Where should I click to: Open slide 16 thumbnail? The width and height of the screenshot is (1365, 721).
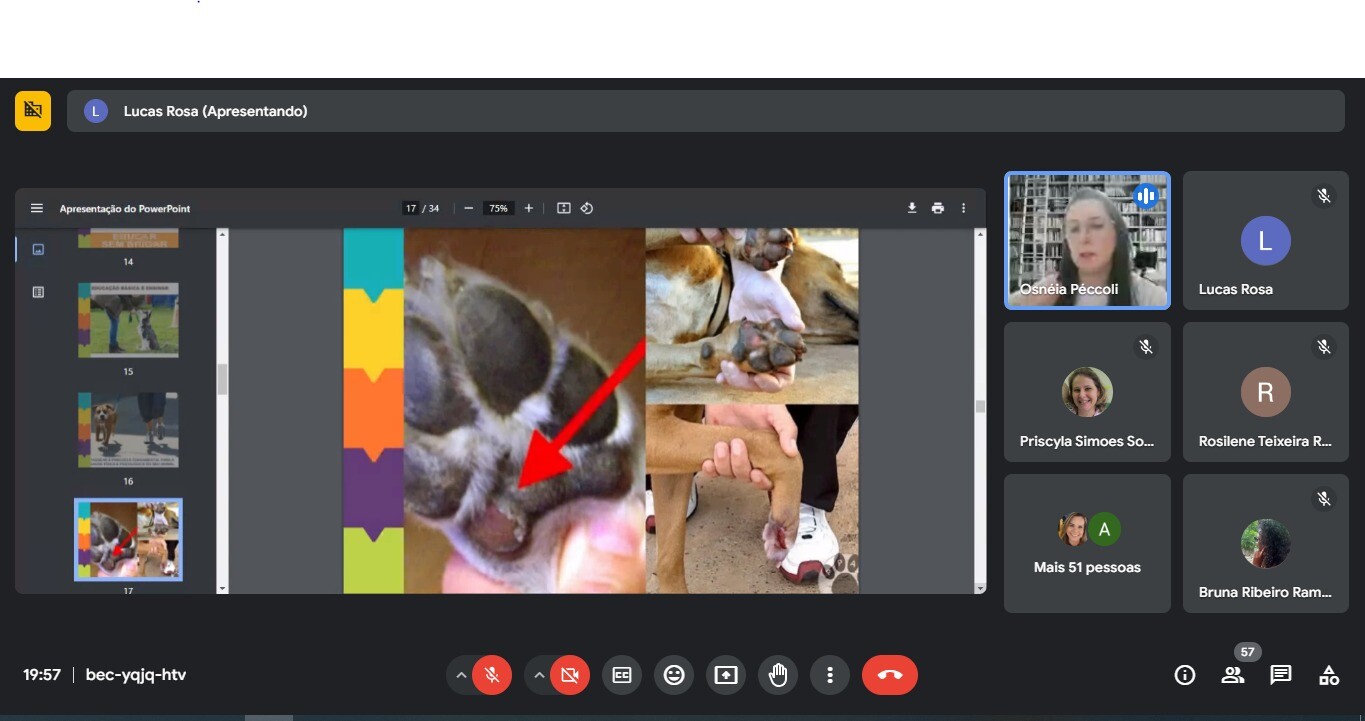click(x=128, y=430)
